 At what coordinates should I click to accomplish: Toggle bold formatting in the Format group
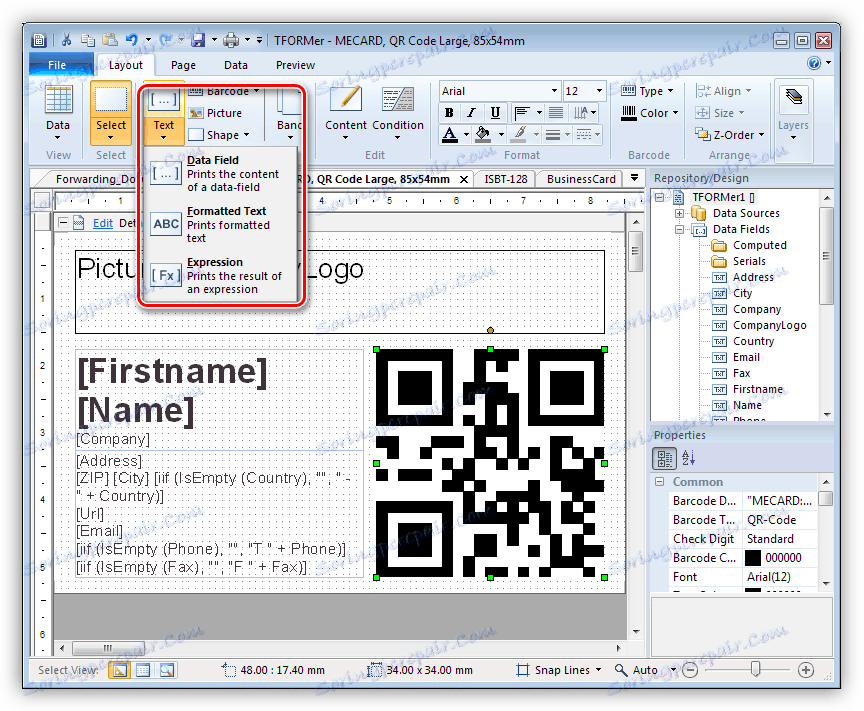click(x=449, y=113)
